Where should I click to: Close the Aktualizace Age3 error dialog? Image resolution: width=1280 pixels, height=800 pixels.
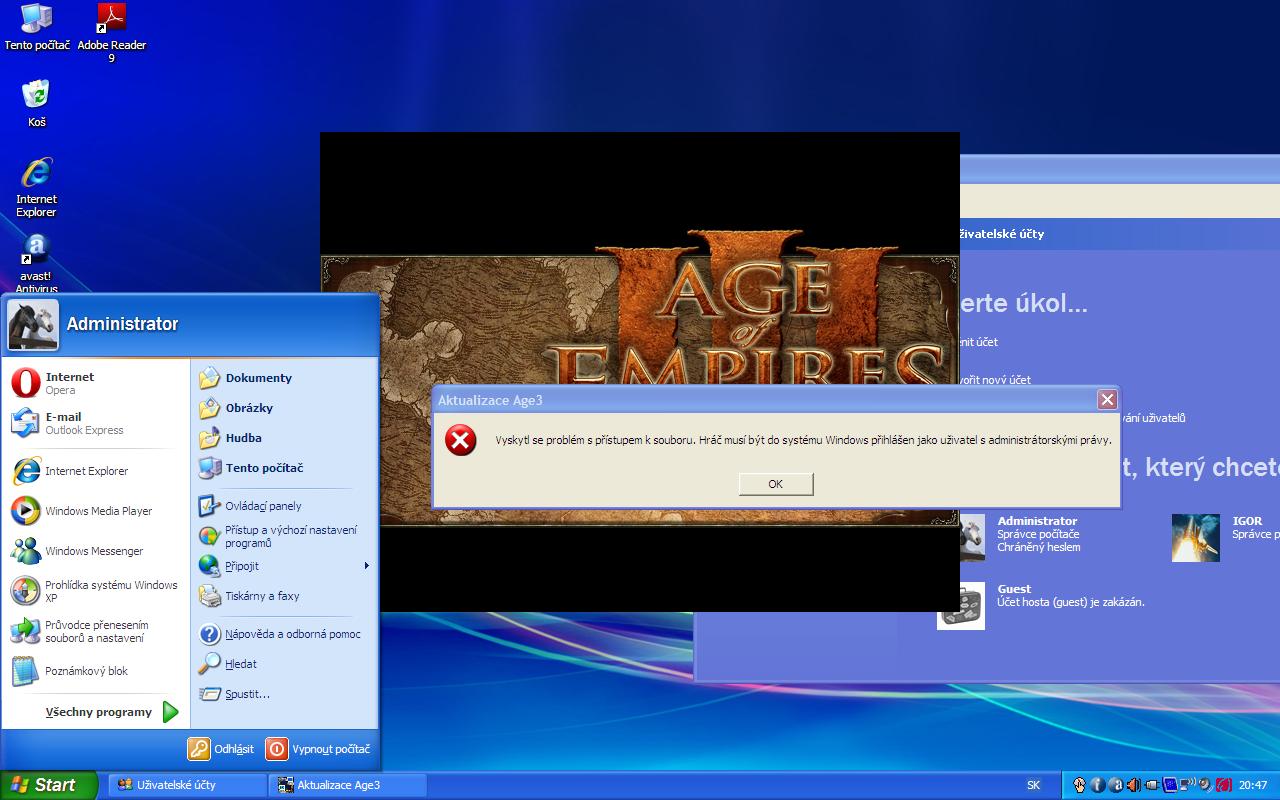click(x=1106, y=400)
